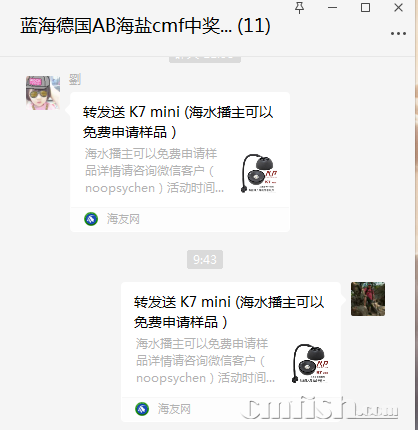Click 海友网 logo icon in sent card
The height and width of the screenshot is (430, 418).
(142, 409)
